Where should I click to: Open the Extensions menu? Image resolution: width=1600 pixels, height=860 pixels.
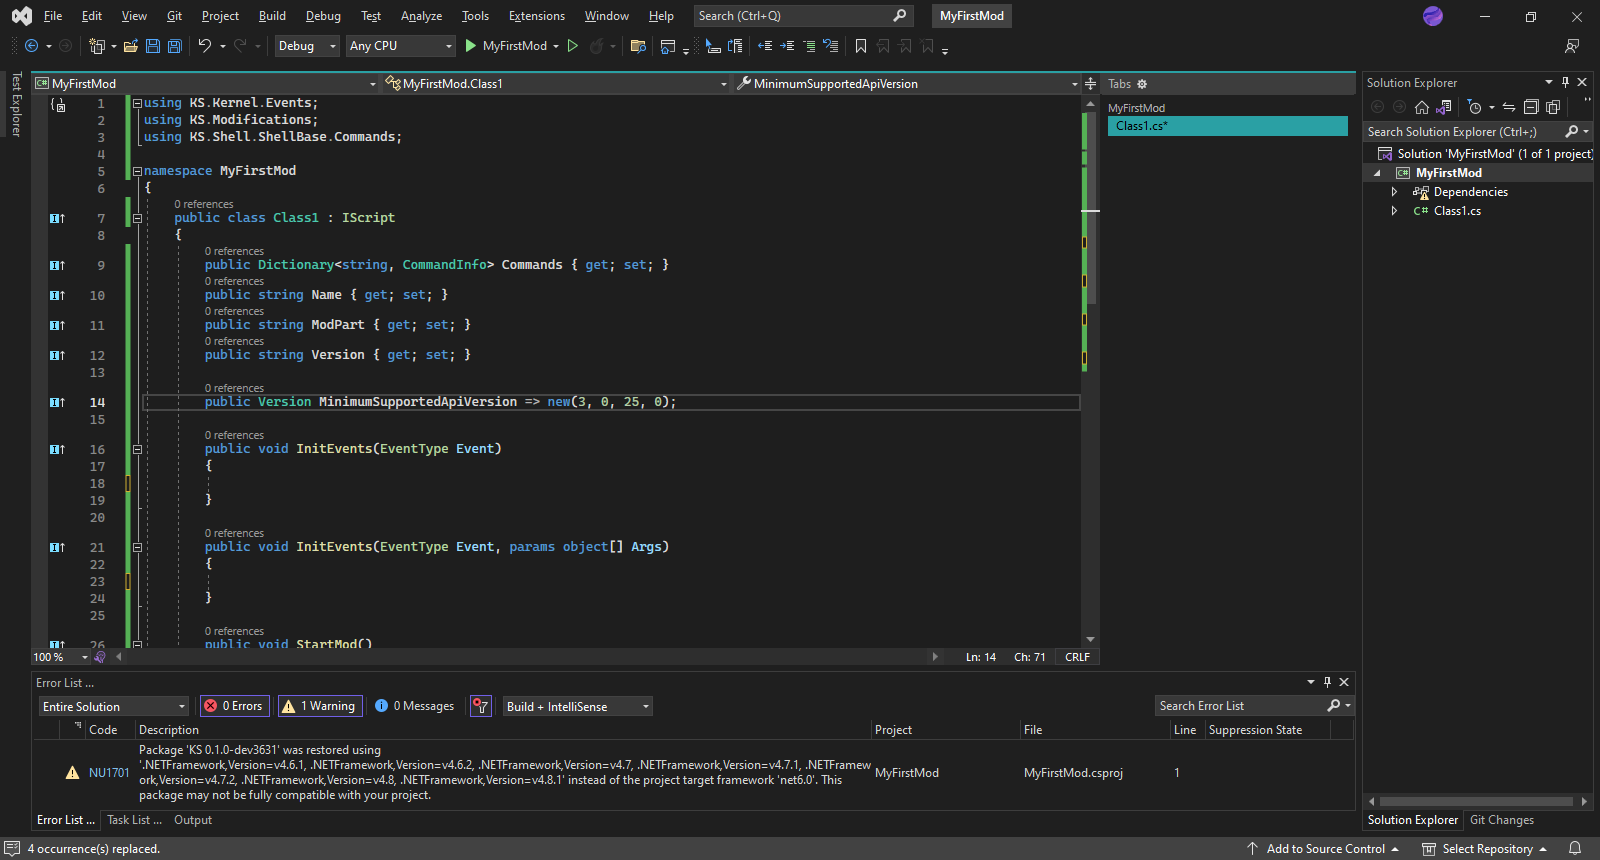click(x=536, y=16)
